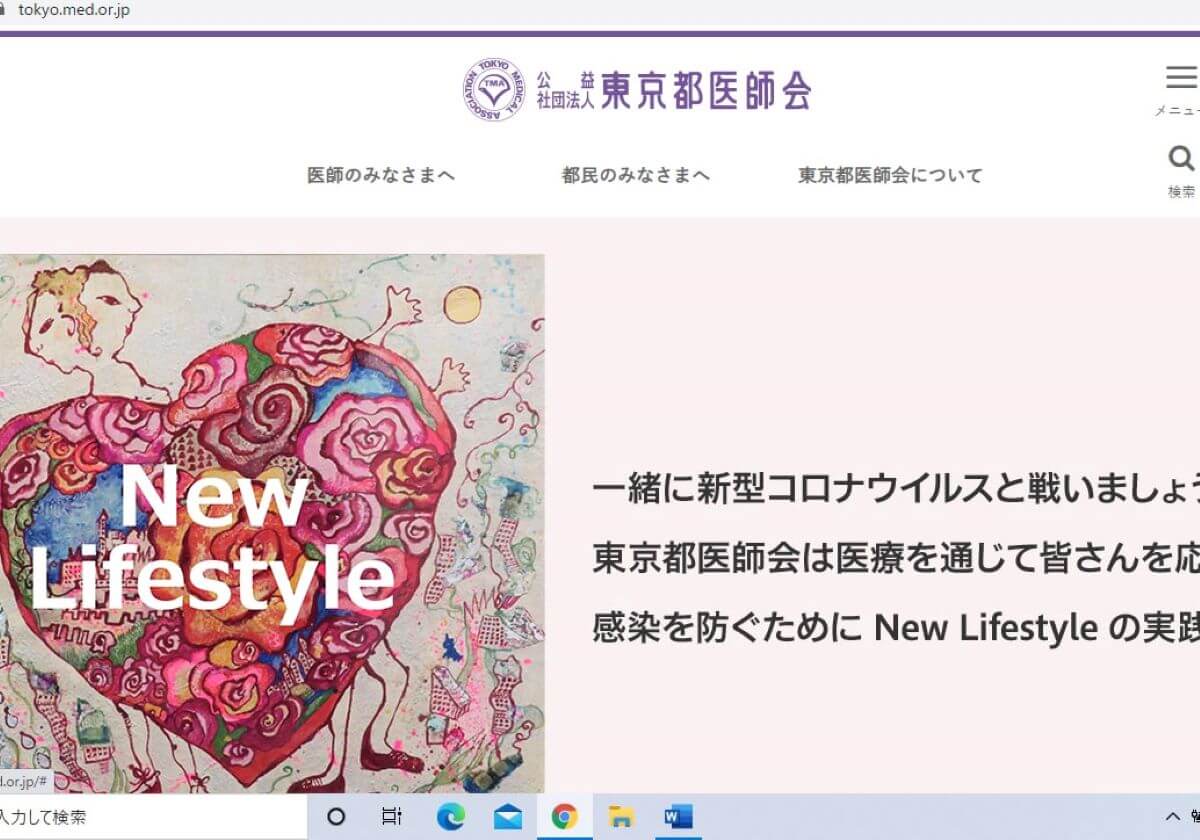Click text 東京都医師会は医療を通じて皆さんを
Image resolution: width=1200 pixels, height=840 pixels.
[878, 558]
